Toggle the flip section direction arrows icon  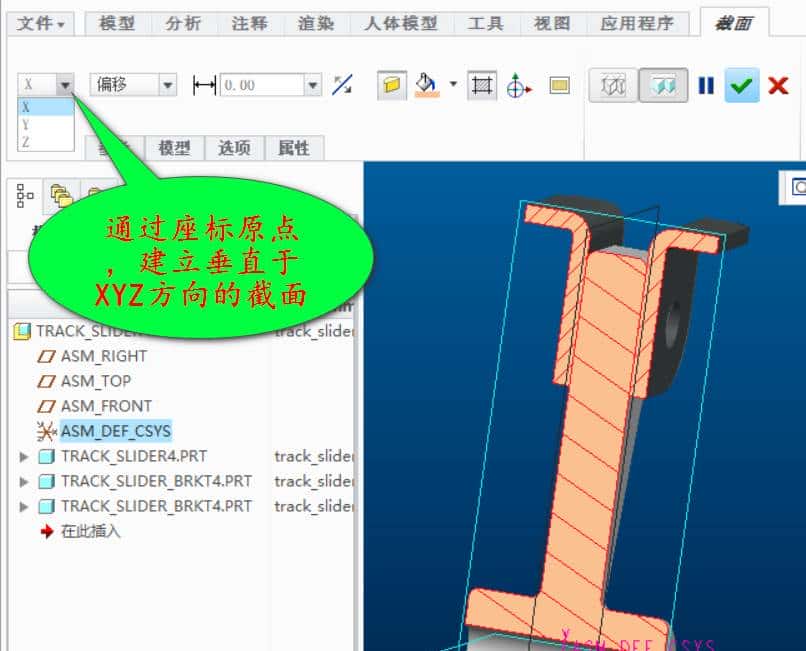343,86
